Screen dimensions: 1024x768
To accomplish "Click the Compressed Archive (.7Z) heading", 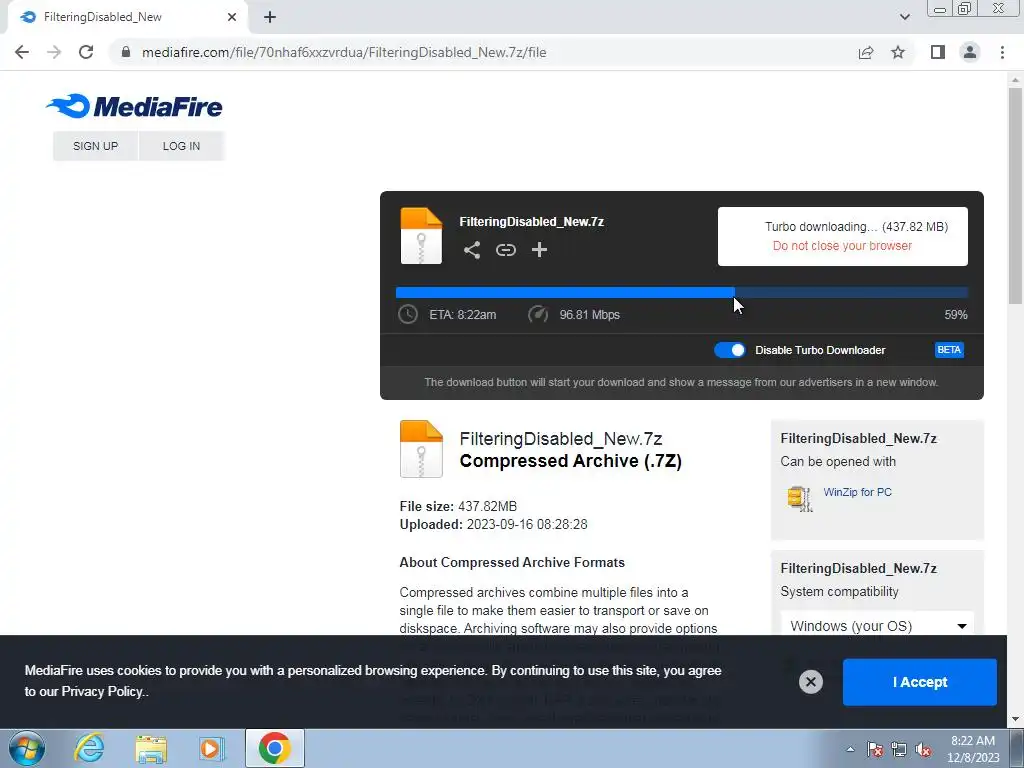I will pos(571,460).
